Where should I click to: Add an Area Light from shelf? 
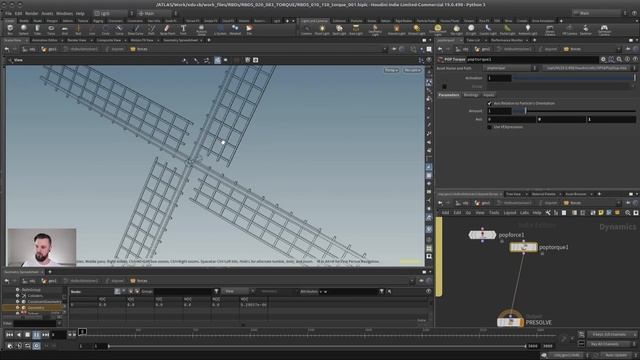(x=356, y=29)
